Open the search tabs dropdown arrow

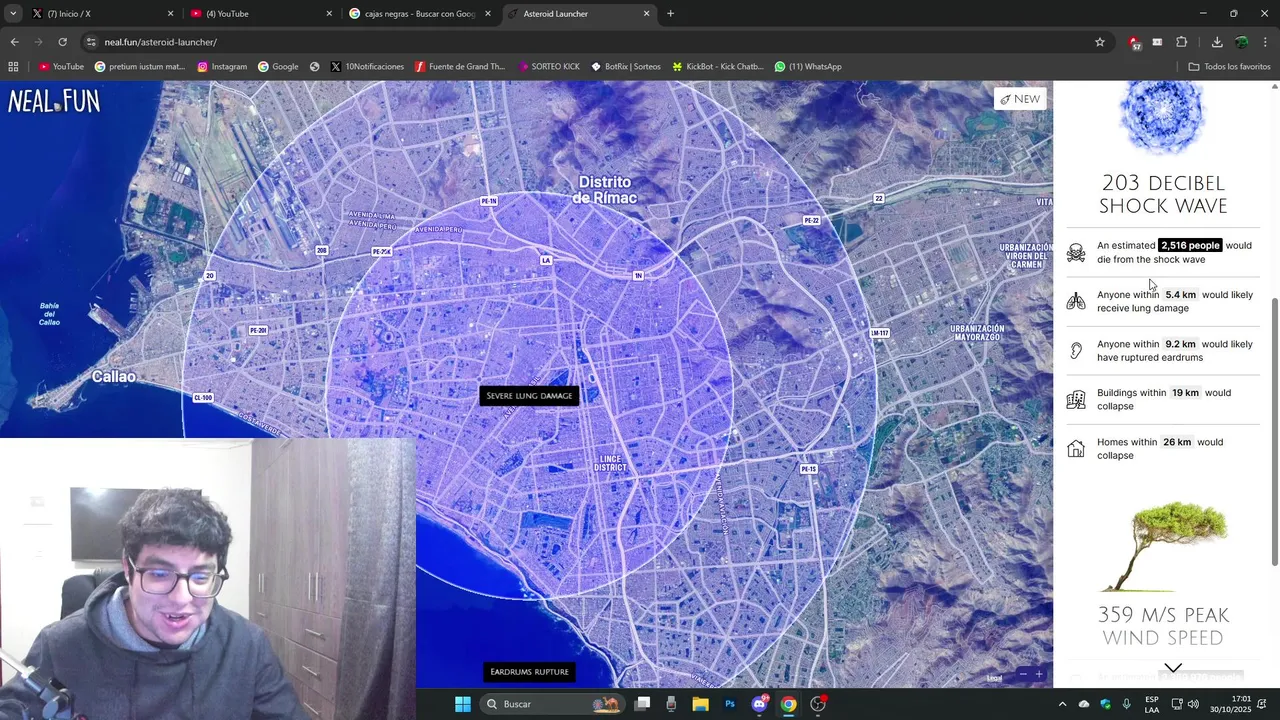(13, 14)
